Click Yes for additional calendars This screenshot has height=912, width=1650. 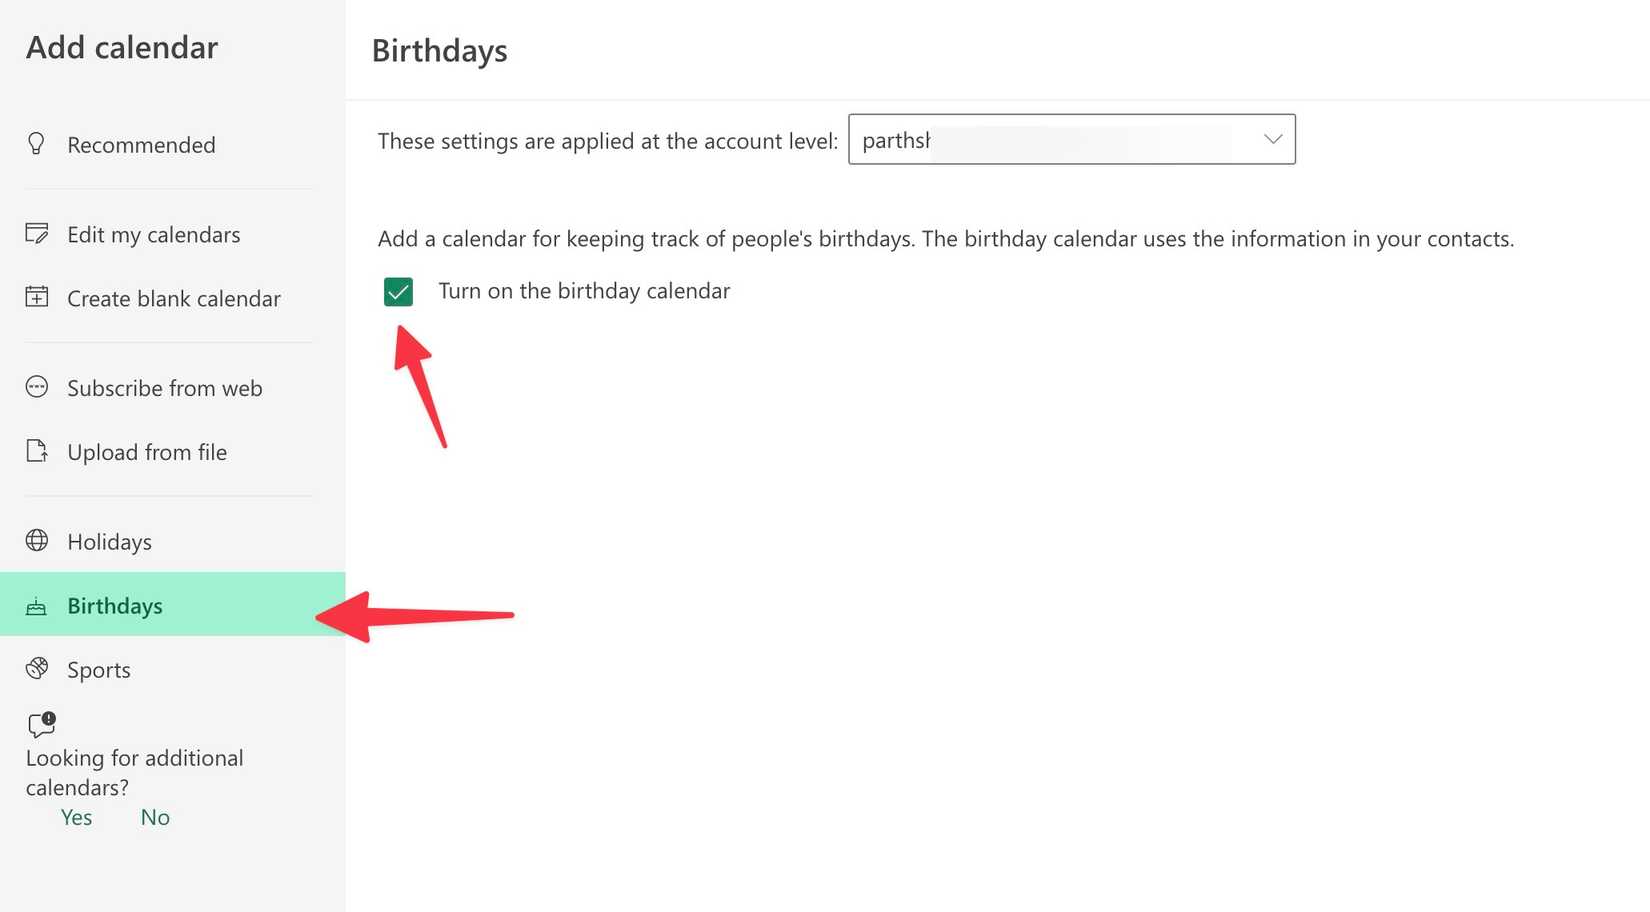pos(76,817)
